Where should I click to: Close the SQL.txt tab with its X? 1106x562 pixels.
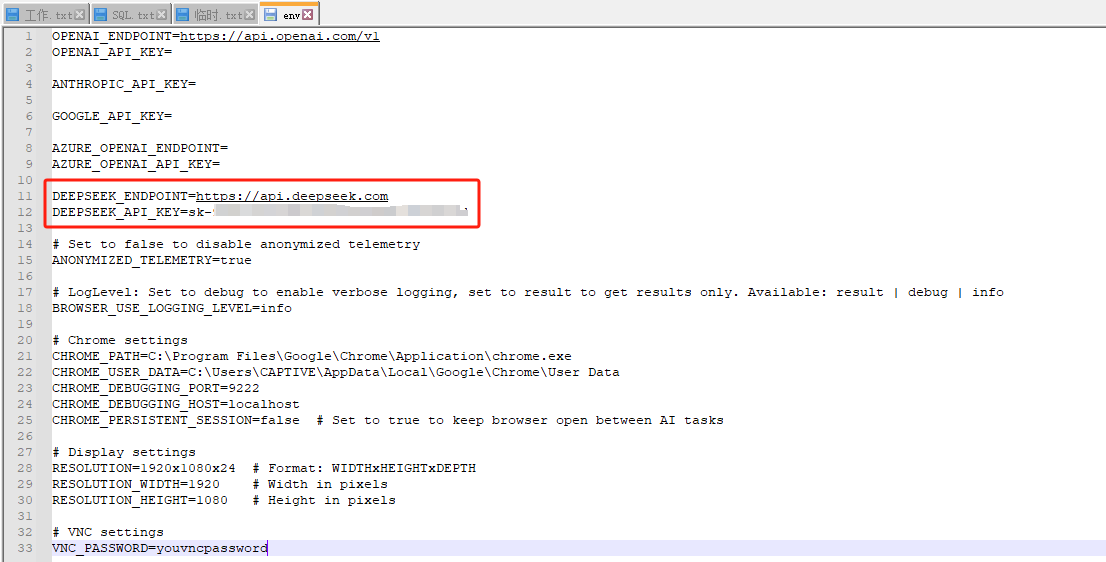click(162, 15)
